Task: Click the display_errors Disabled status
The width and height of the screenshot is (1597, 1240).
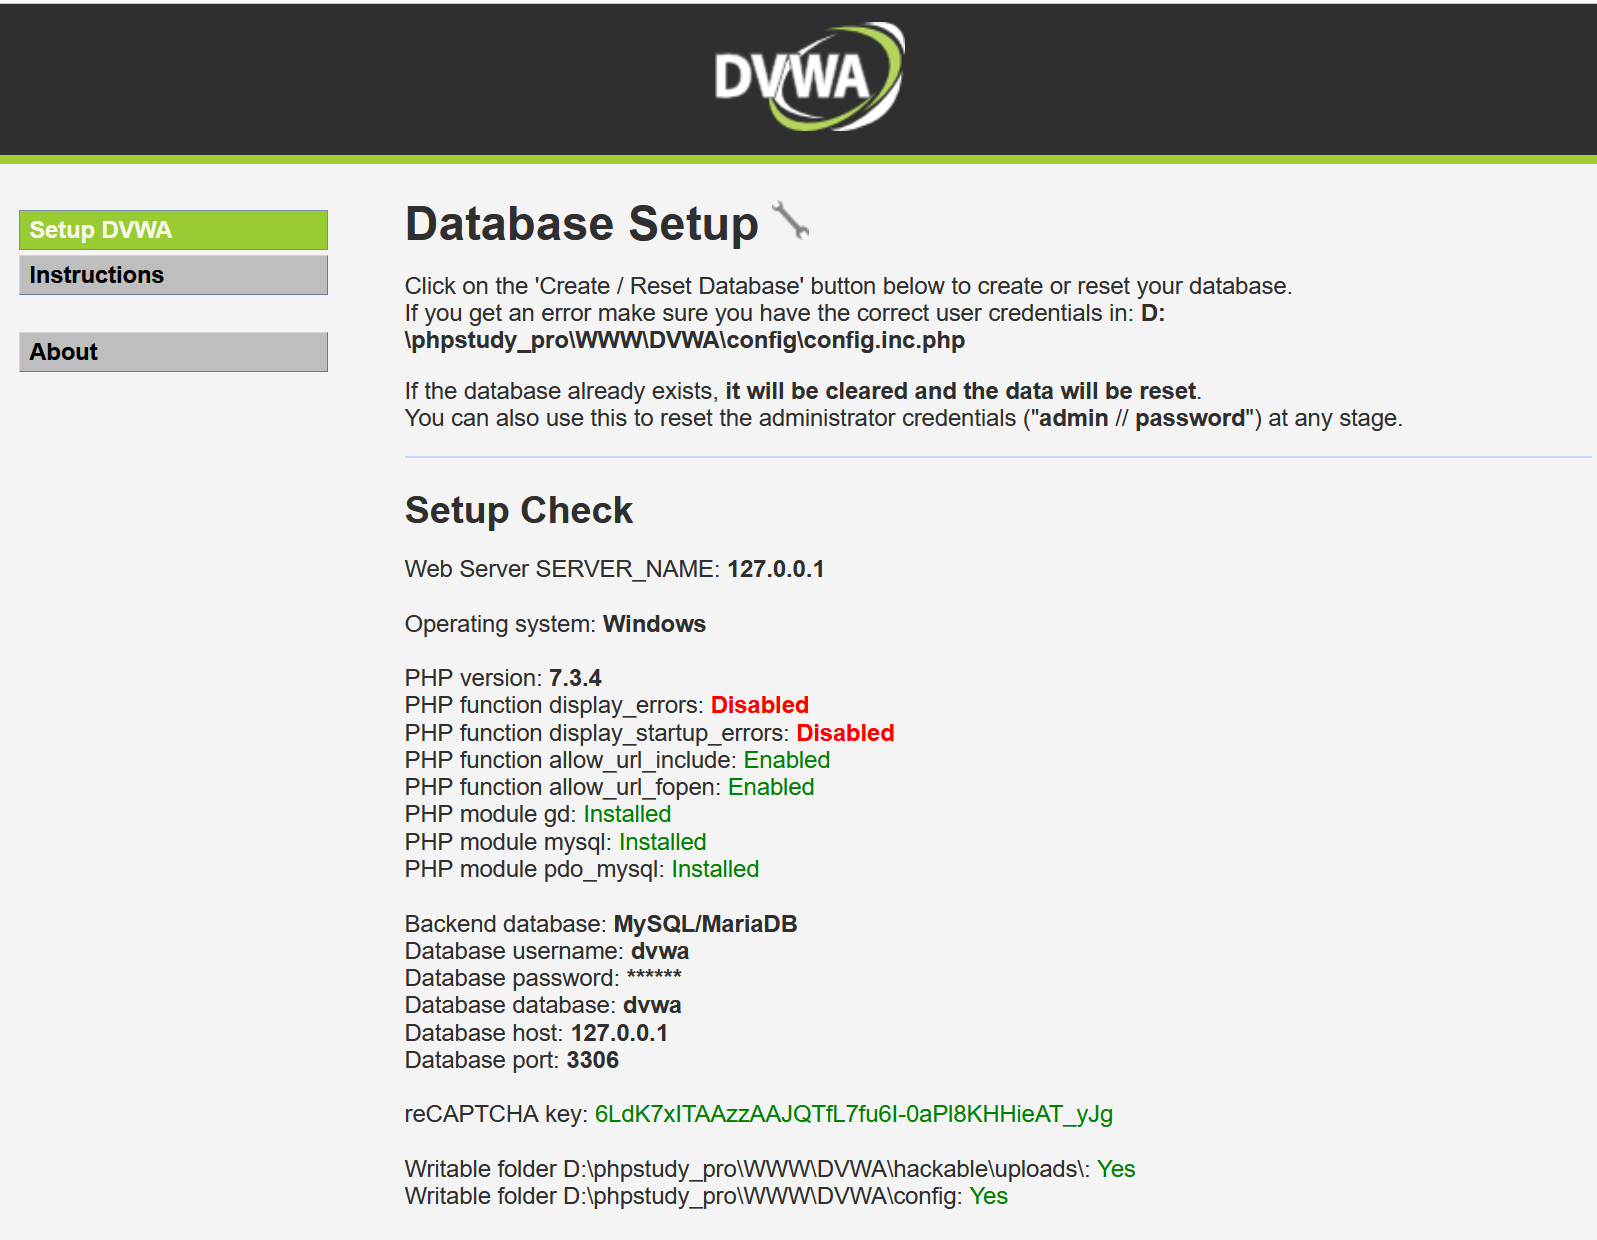Action: pyautogui.click(x=760, y=705)
